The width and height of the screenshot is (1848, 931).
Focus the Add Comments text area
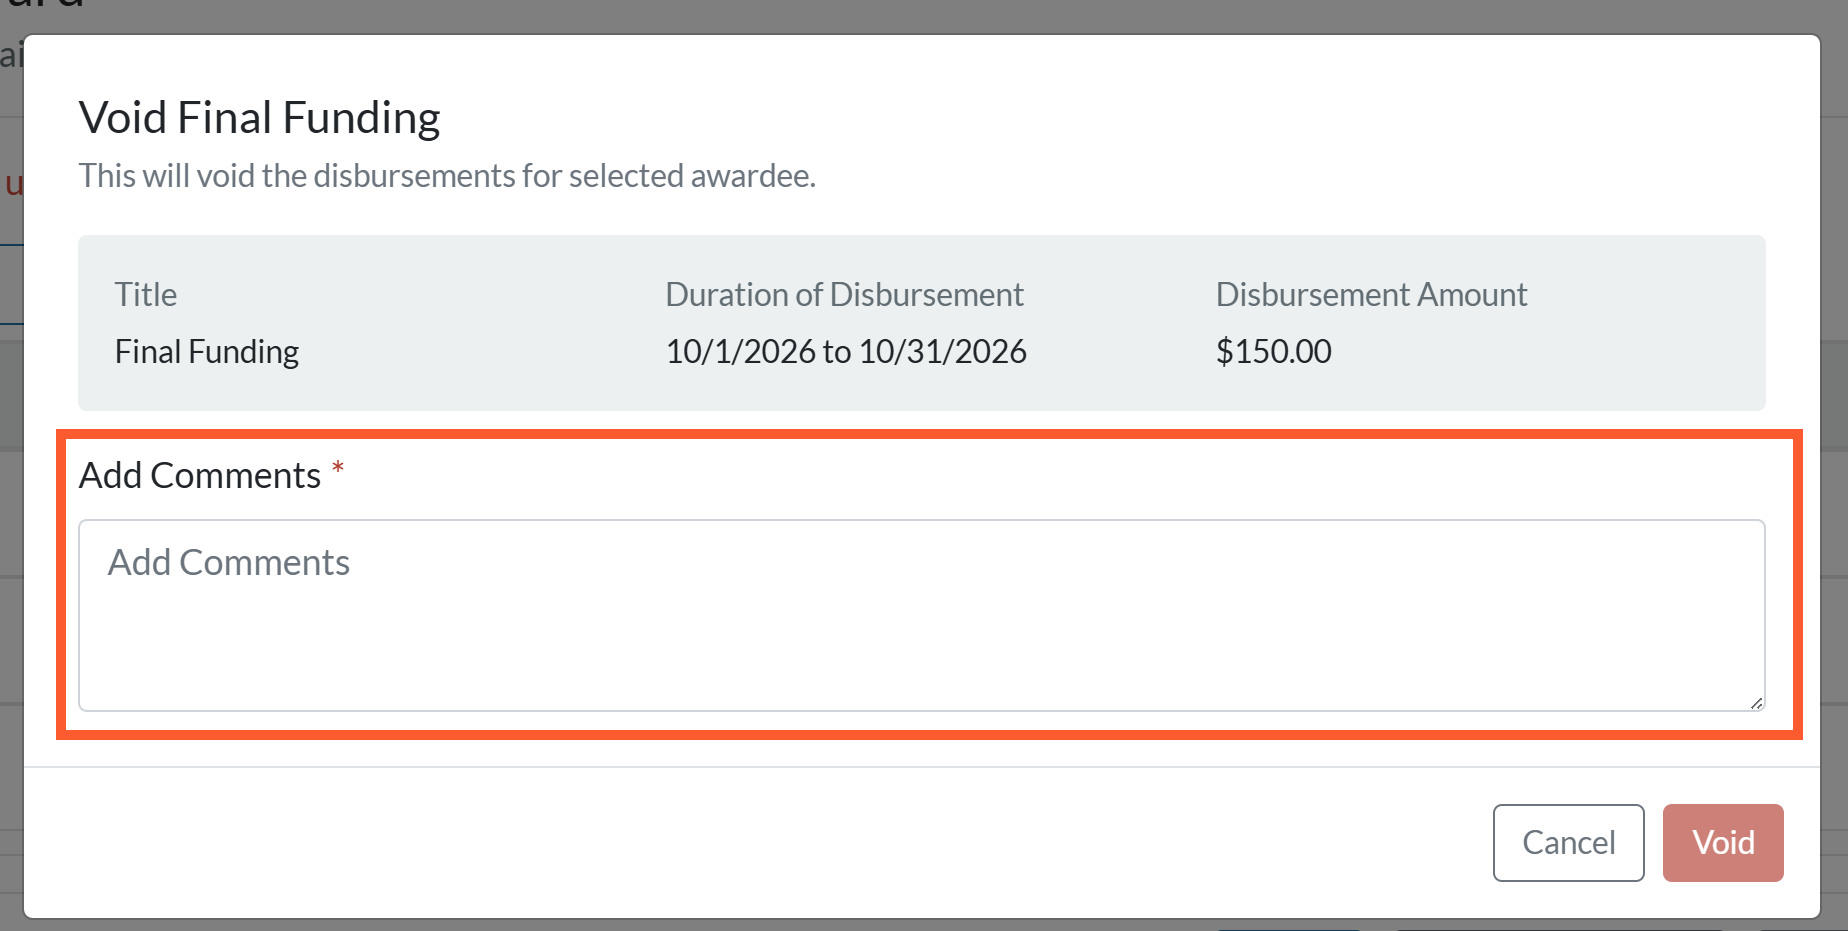[x=921, y=615]
